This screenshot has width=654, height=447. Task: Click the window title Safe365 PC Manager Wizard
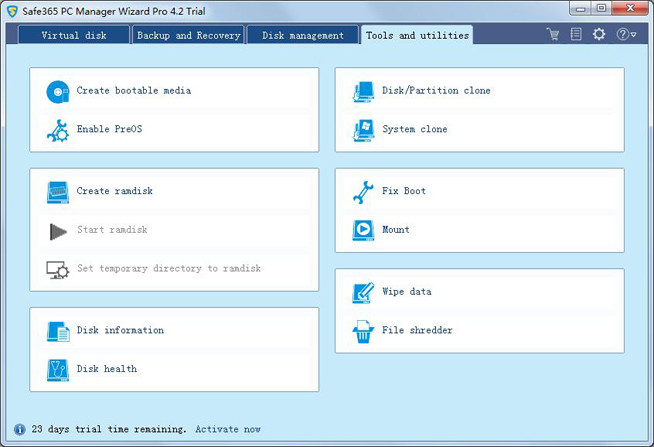tap(113, 11)
